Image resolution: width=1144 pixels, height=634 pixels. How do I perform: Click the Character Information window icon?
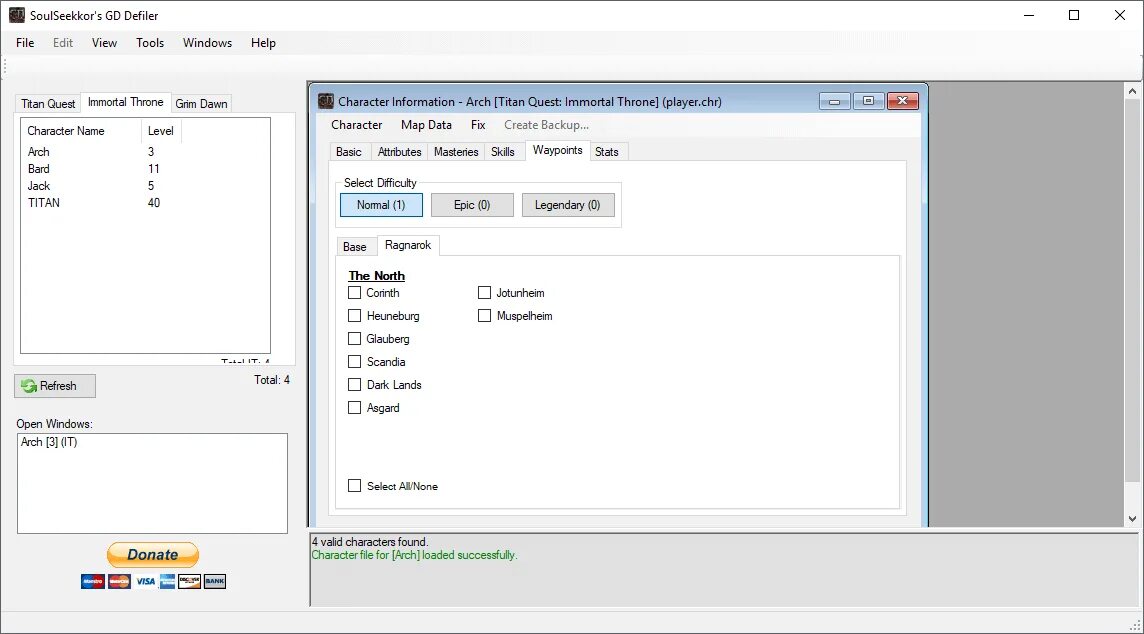pyautogui.click(x=326, y=101)
